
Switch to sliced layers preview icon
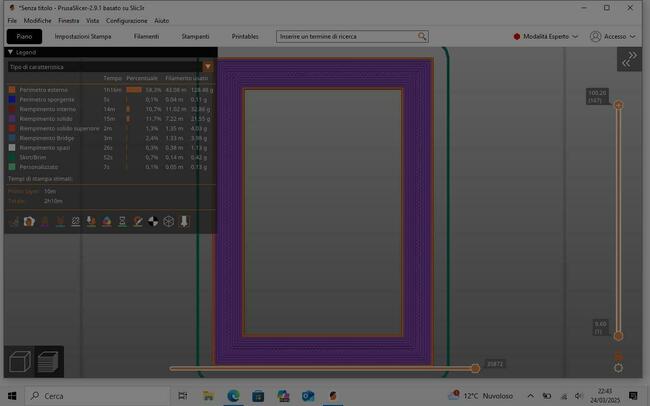(48, 362)
